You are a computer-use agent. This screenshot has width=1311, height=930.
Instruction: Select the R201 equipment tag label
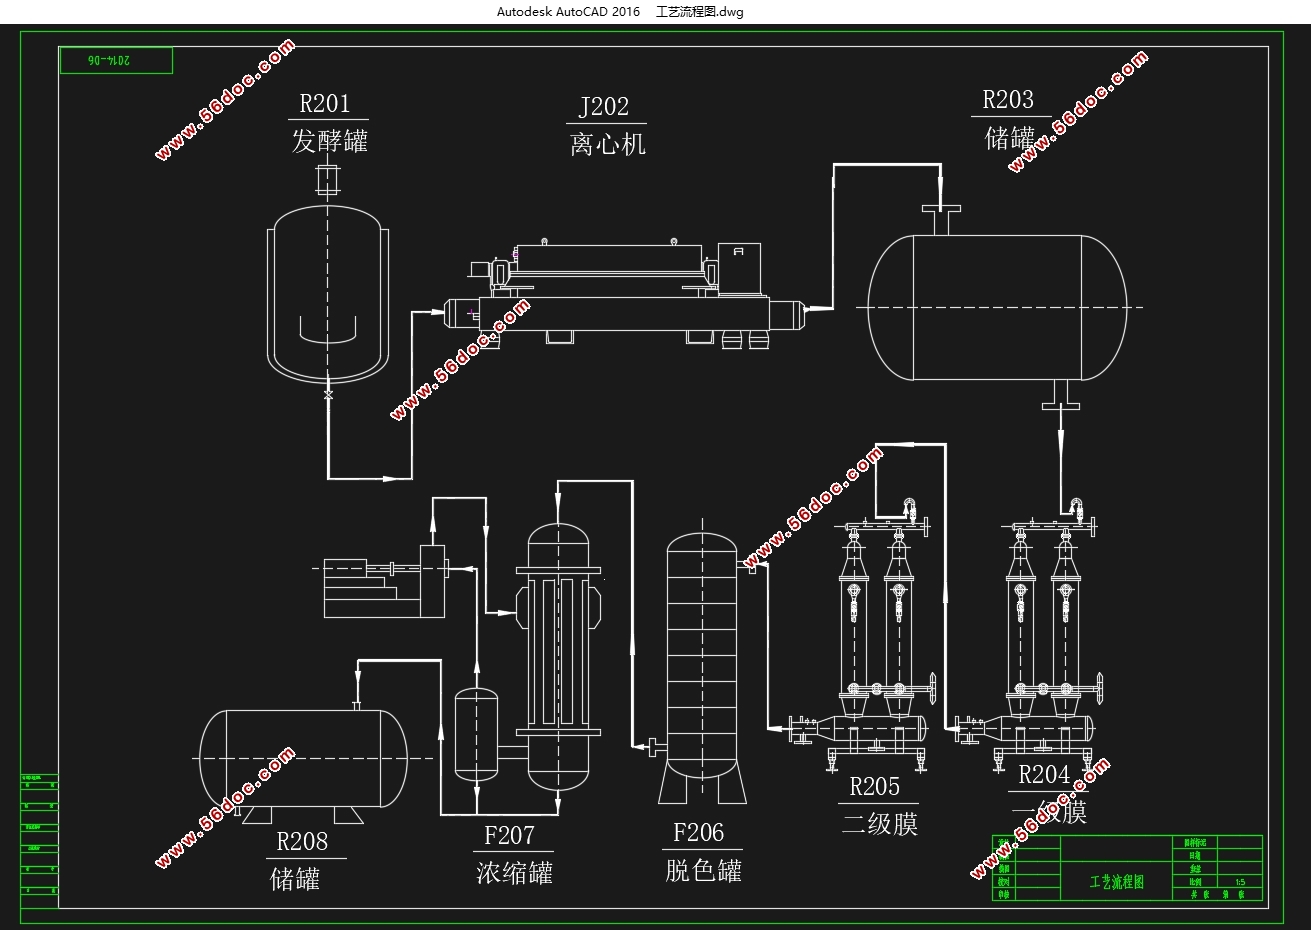(325, 103)
